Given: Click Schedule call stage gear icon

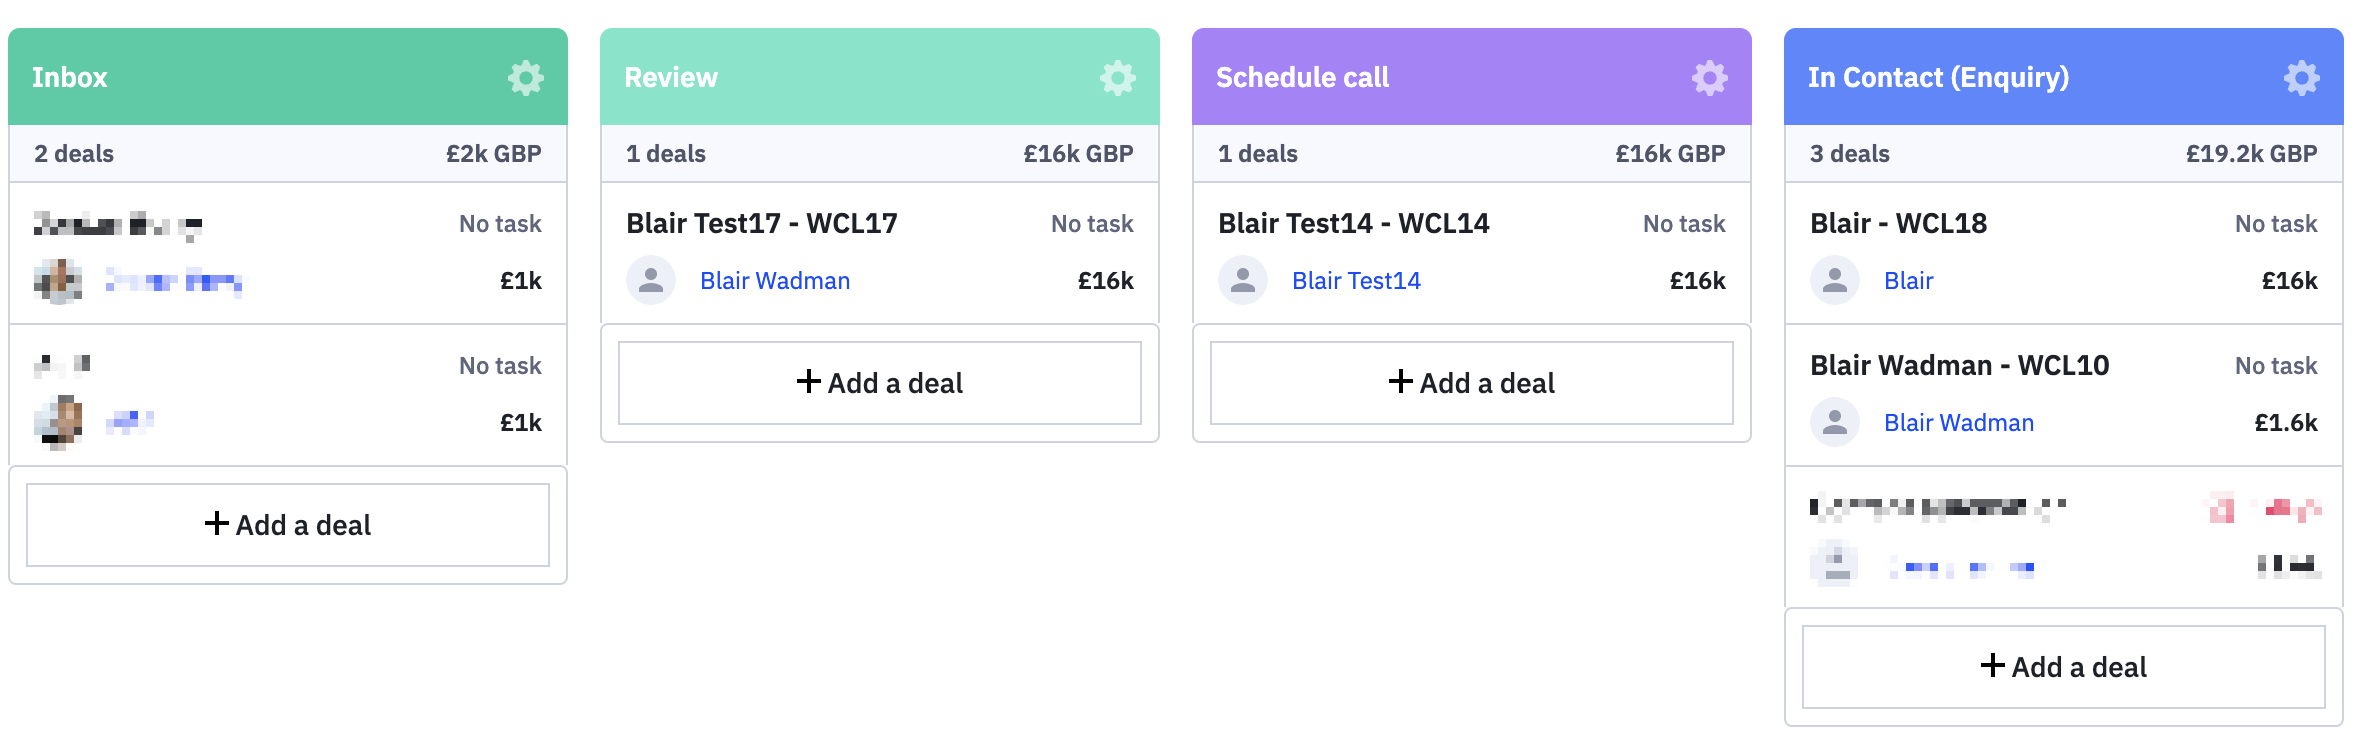Looking at the screenshot, I should coord(1709,78).
